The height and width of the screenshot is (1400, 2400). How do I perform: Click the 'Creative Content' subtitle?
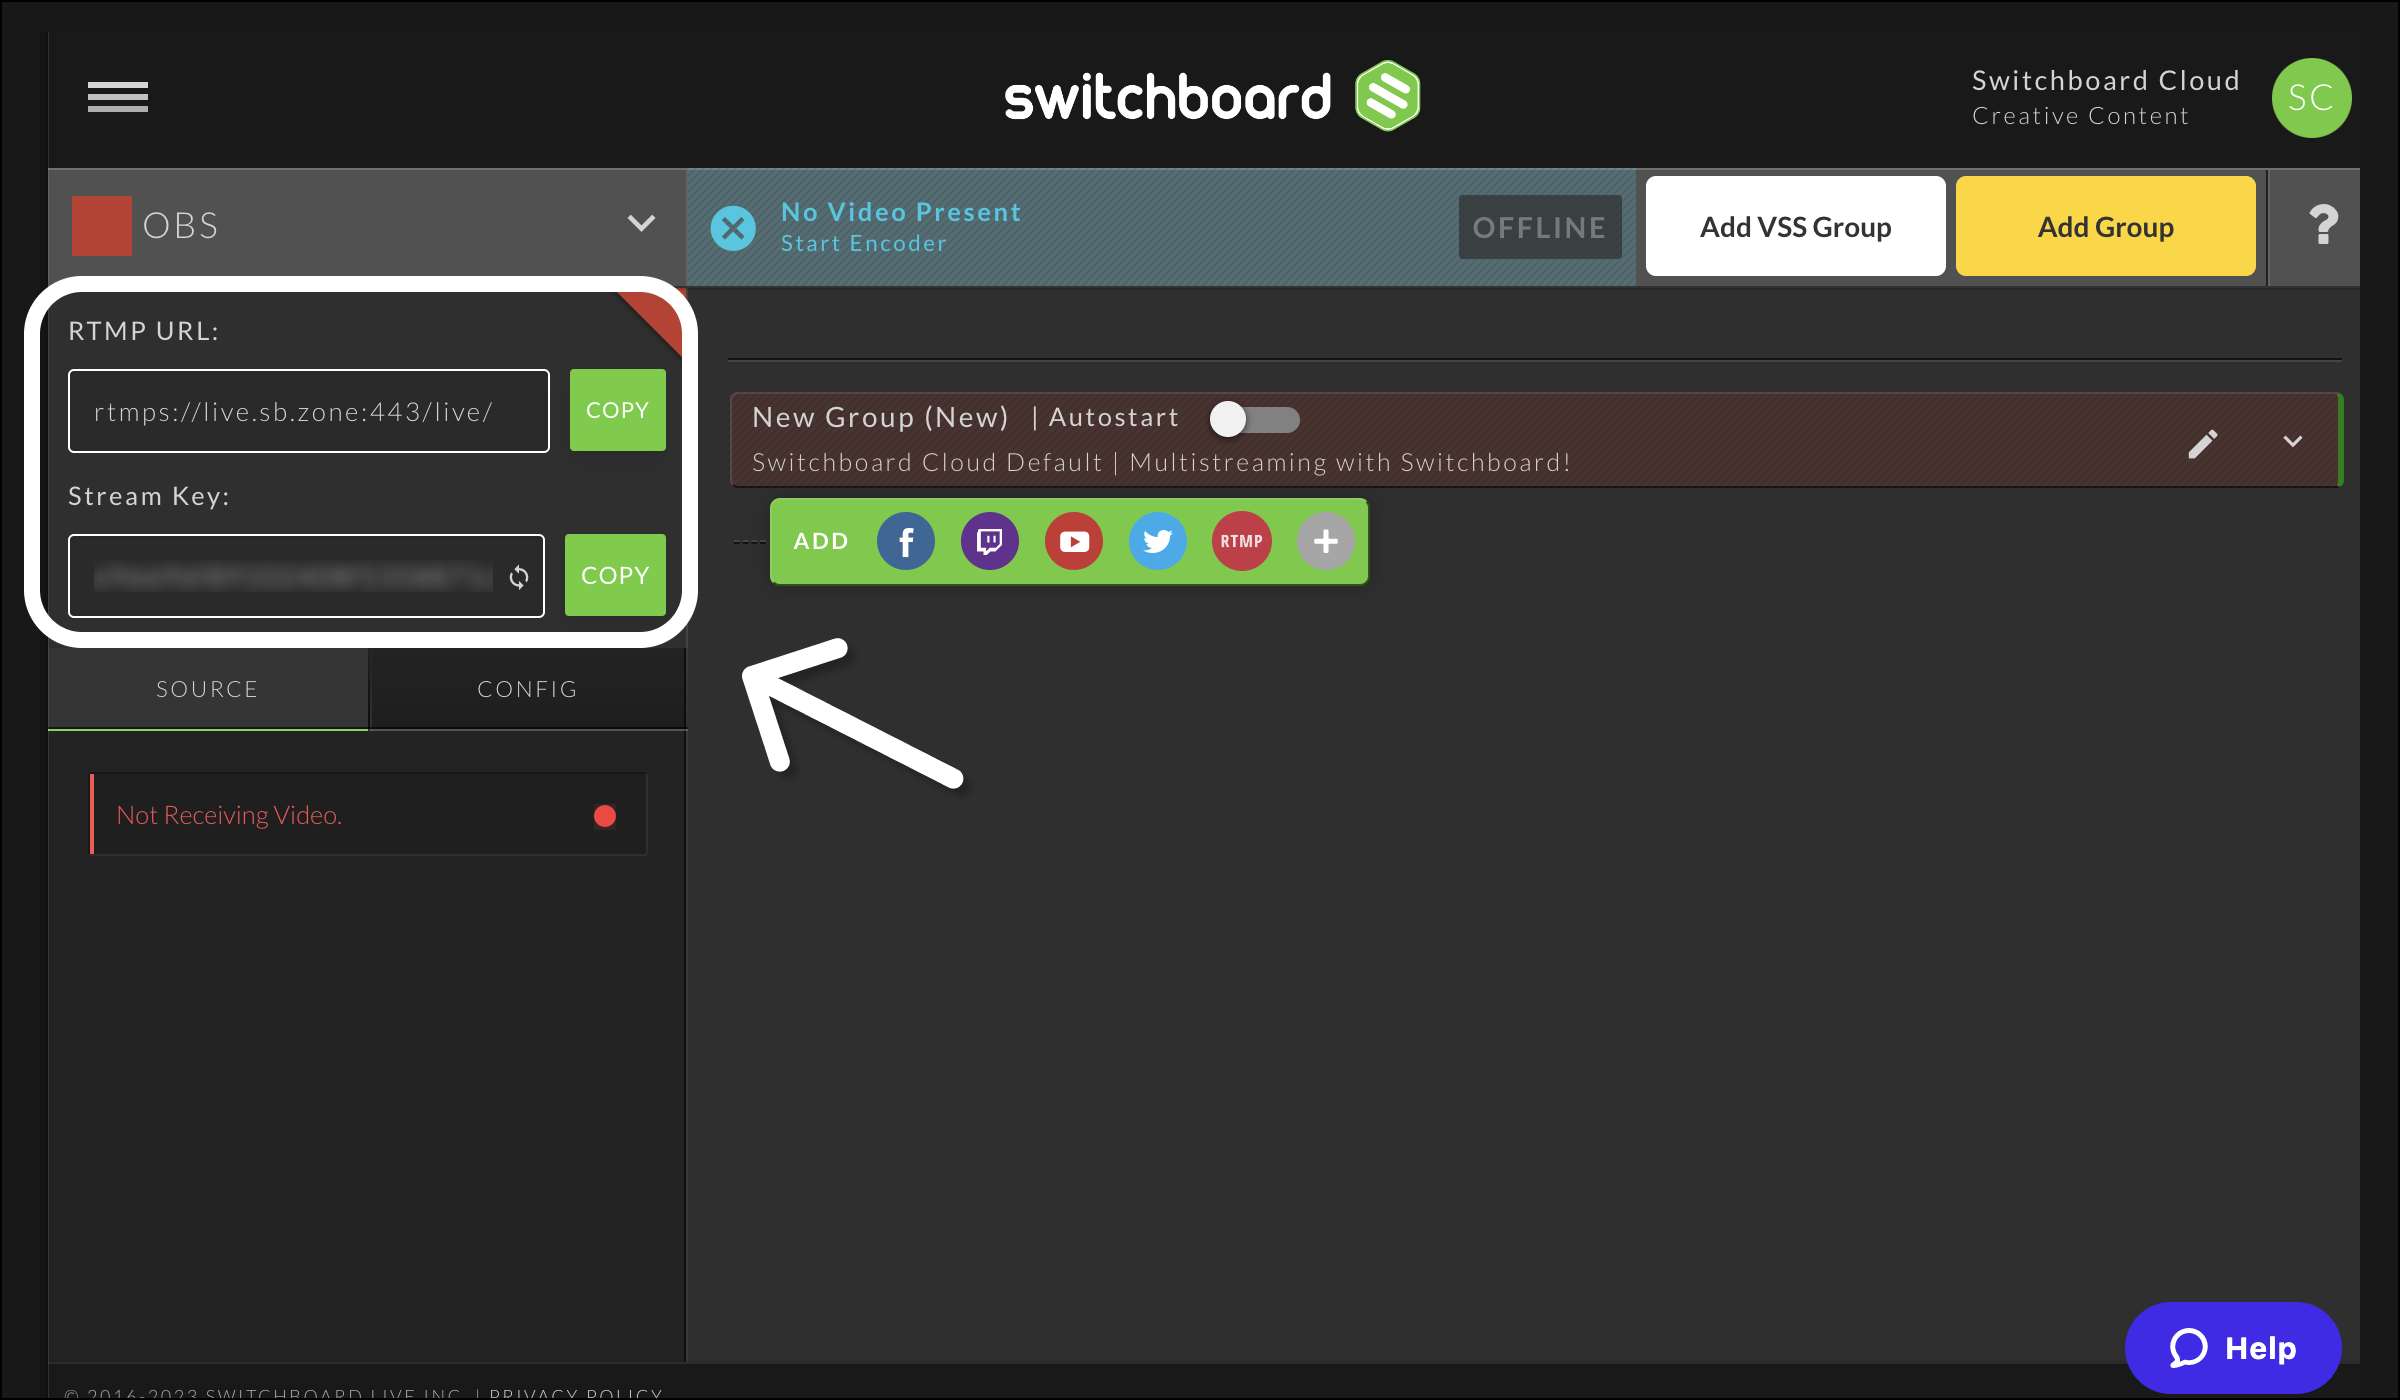(x=2081, y=116)
